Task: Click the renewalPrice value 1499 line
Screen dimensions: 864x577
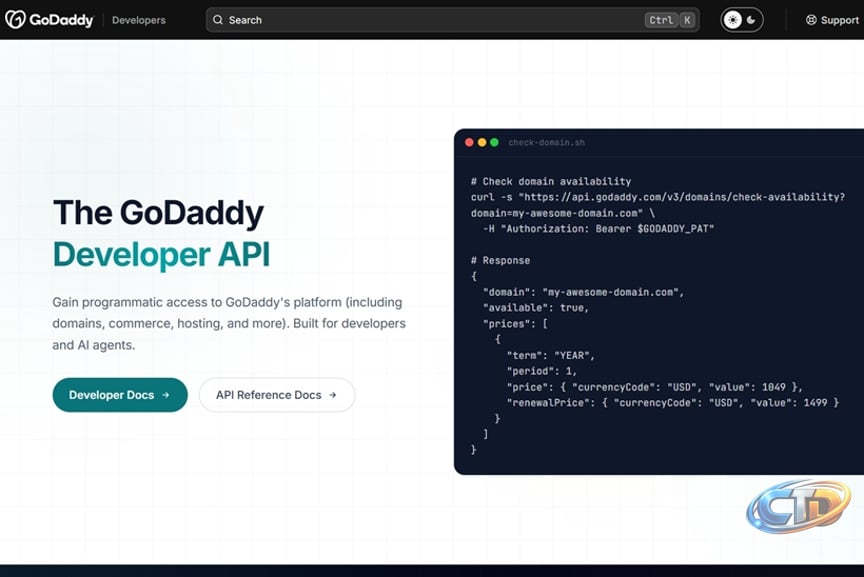Action: point(673,403)
